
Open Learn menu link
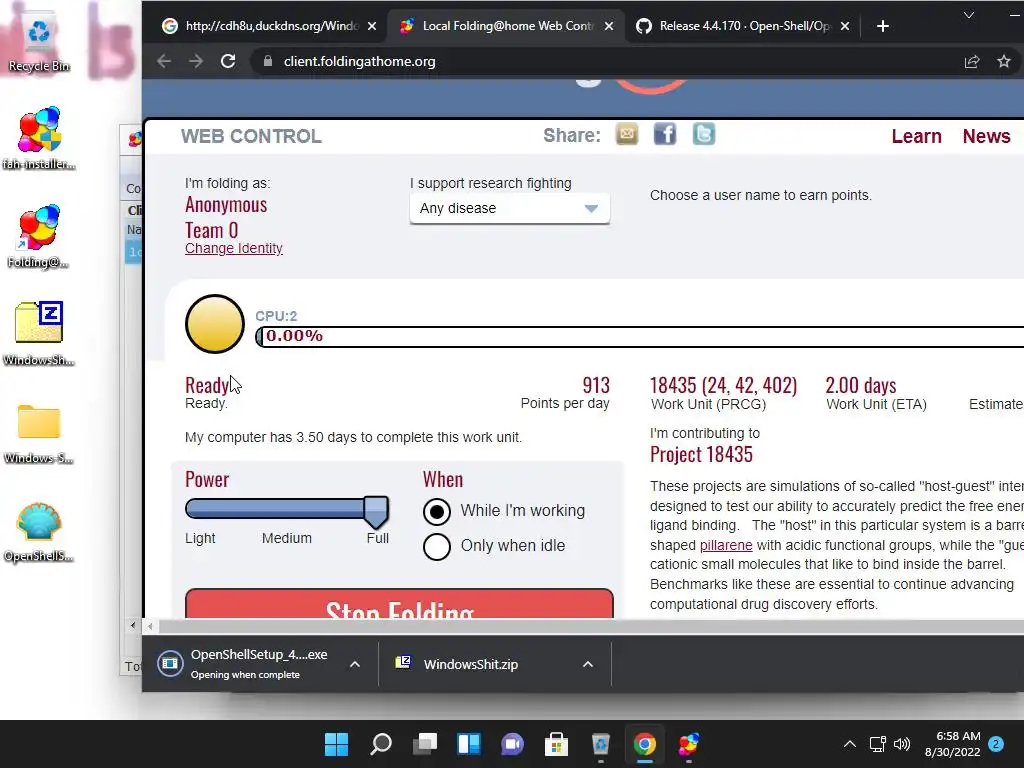pyautogui.click(x=916, y=136)
